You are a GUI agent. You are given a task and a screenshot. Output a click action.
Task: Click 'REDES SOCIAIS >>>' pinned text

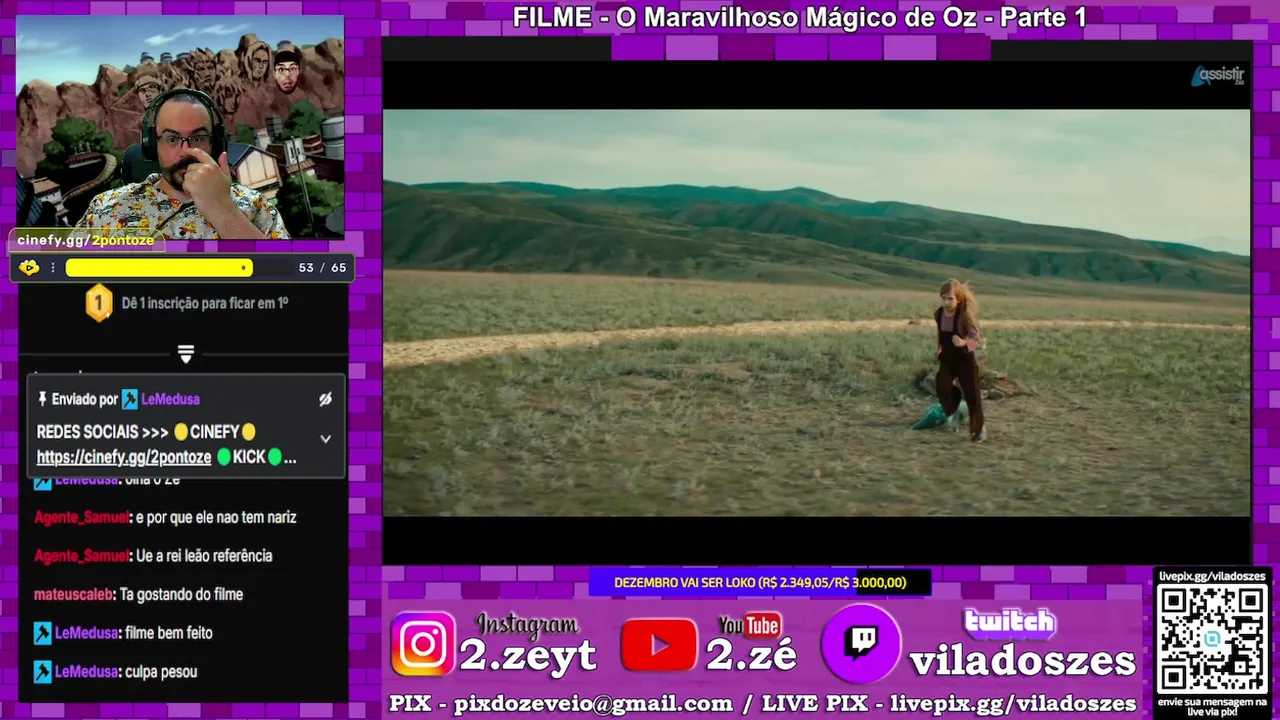coord(102,432)
